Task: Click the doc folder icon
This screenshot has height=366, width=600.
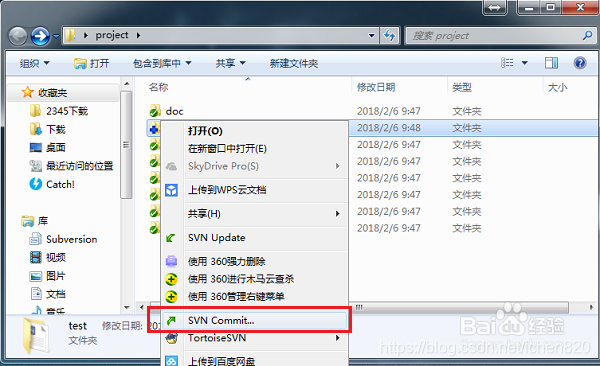Action: [x=155, y=111]
